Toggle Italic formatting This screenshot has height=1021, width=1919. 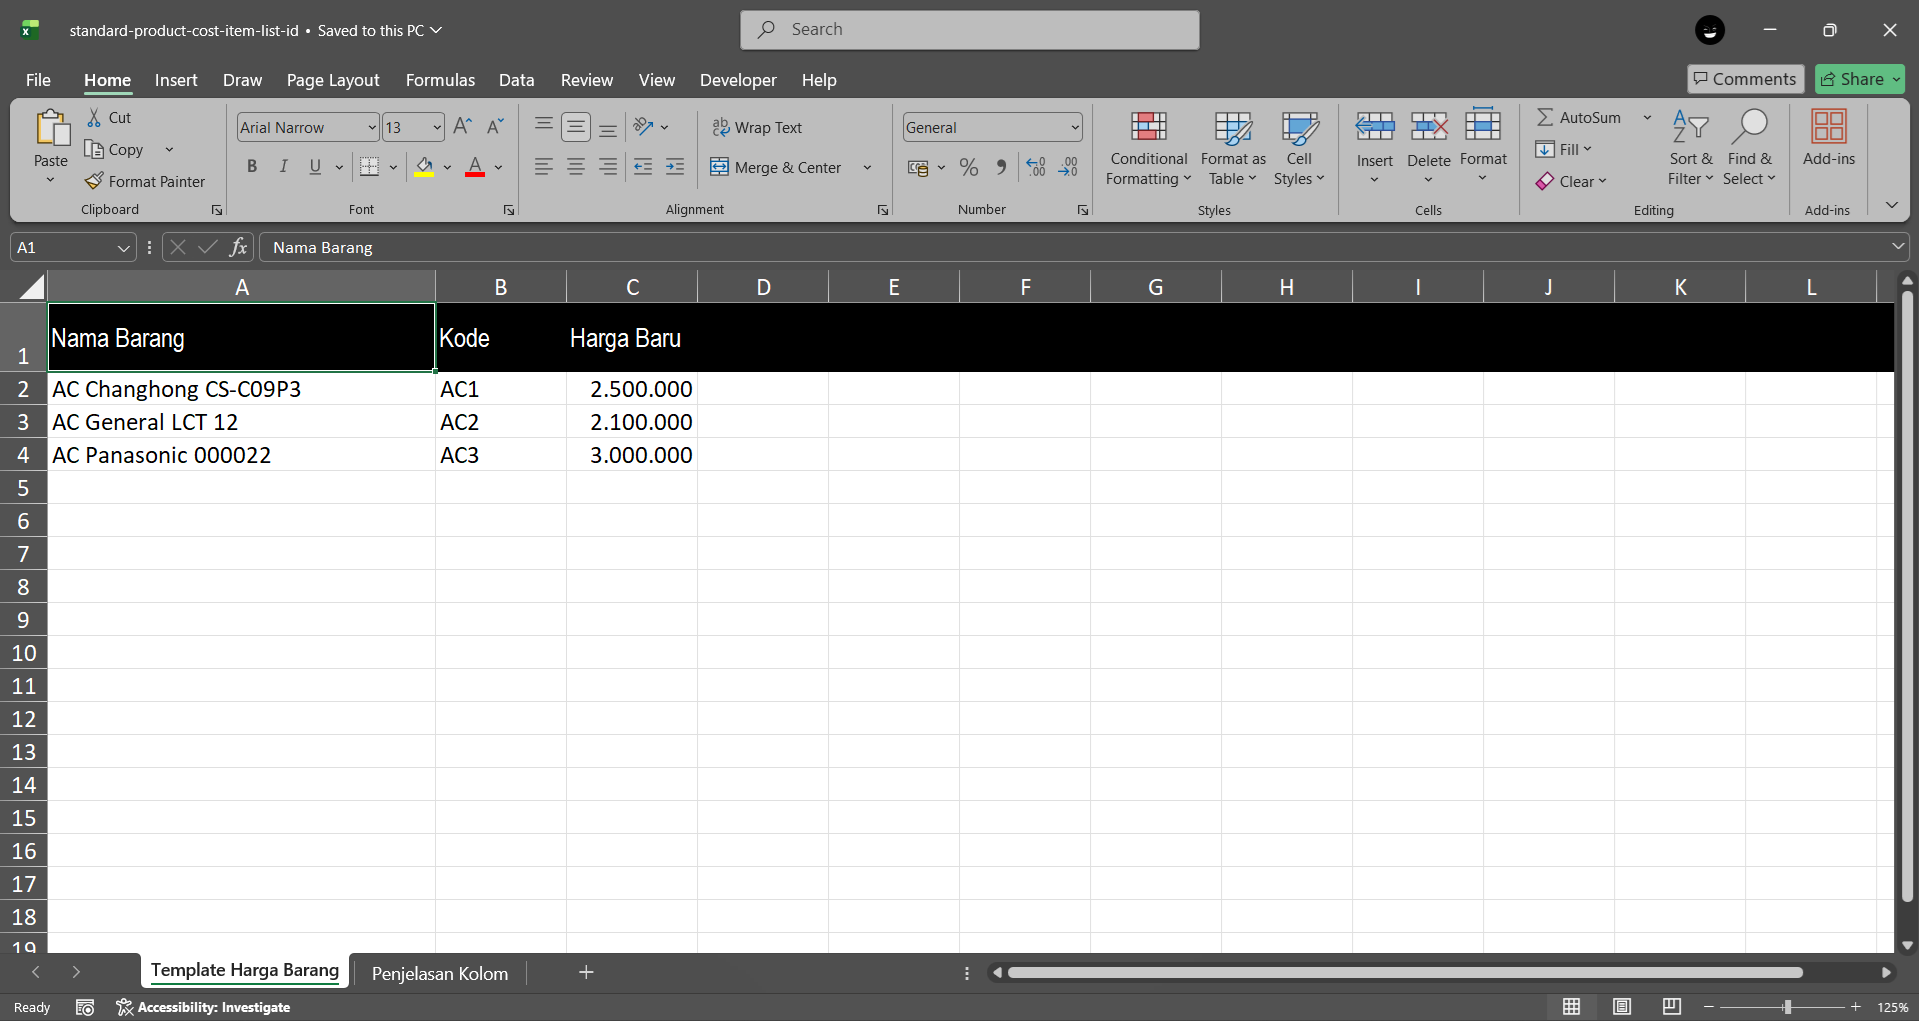(x=284, y=167)
